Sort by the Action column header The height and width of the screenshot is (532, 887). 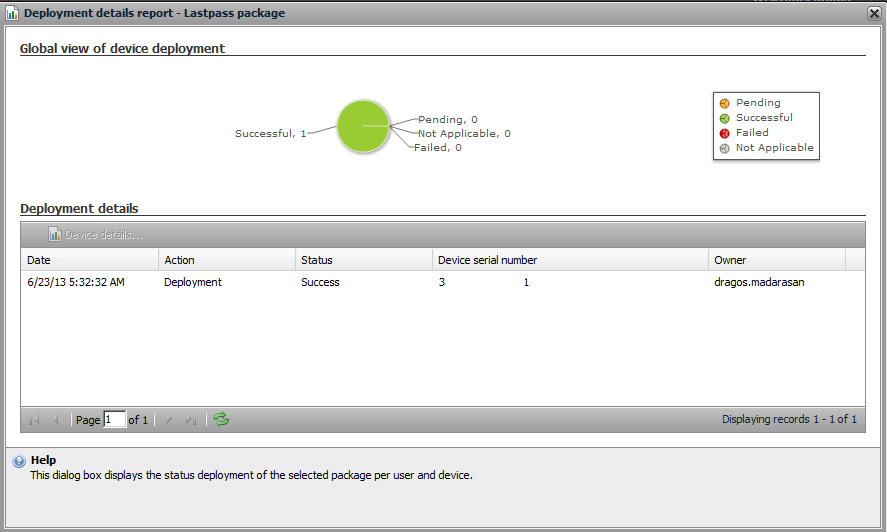(x=226, y=260)
